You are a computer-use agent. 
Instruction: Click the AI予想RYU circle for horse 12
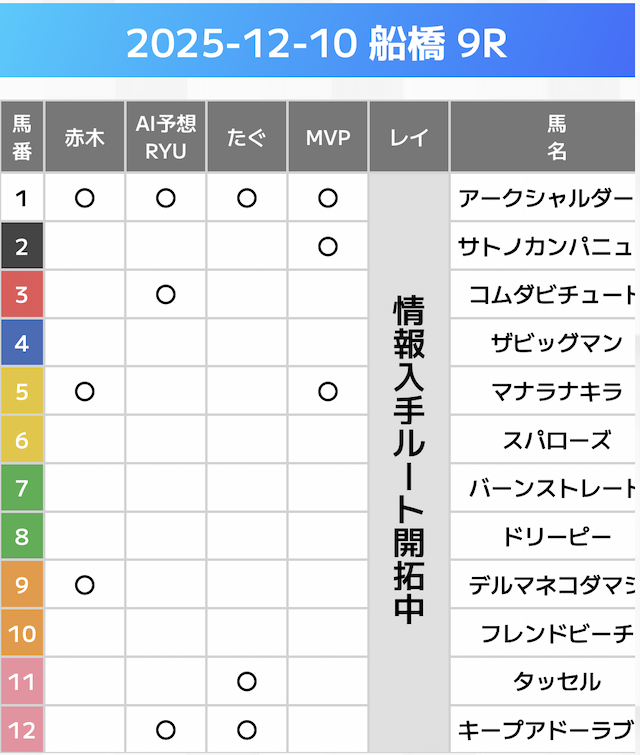[x=166, y=729]
